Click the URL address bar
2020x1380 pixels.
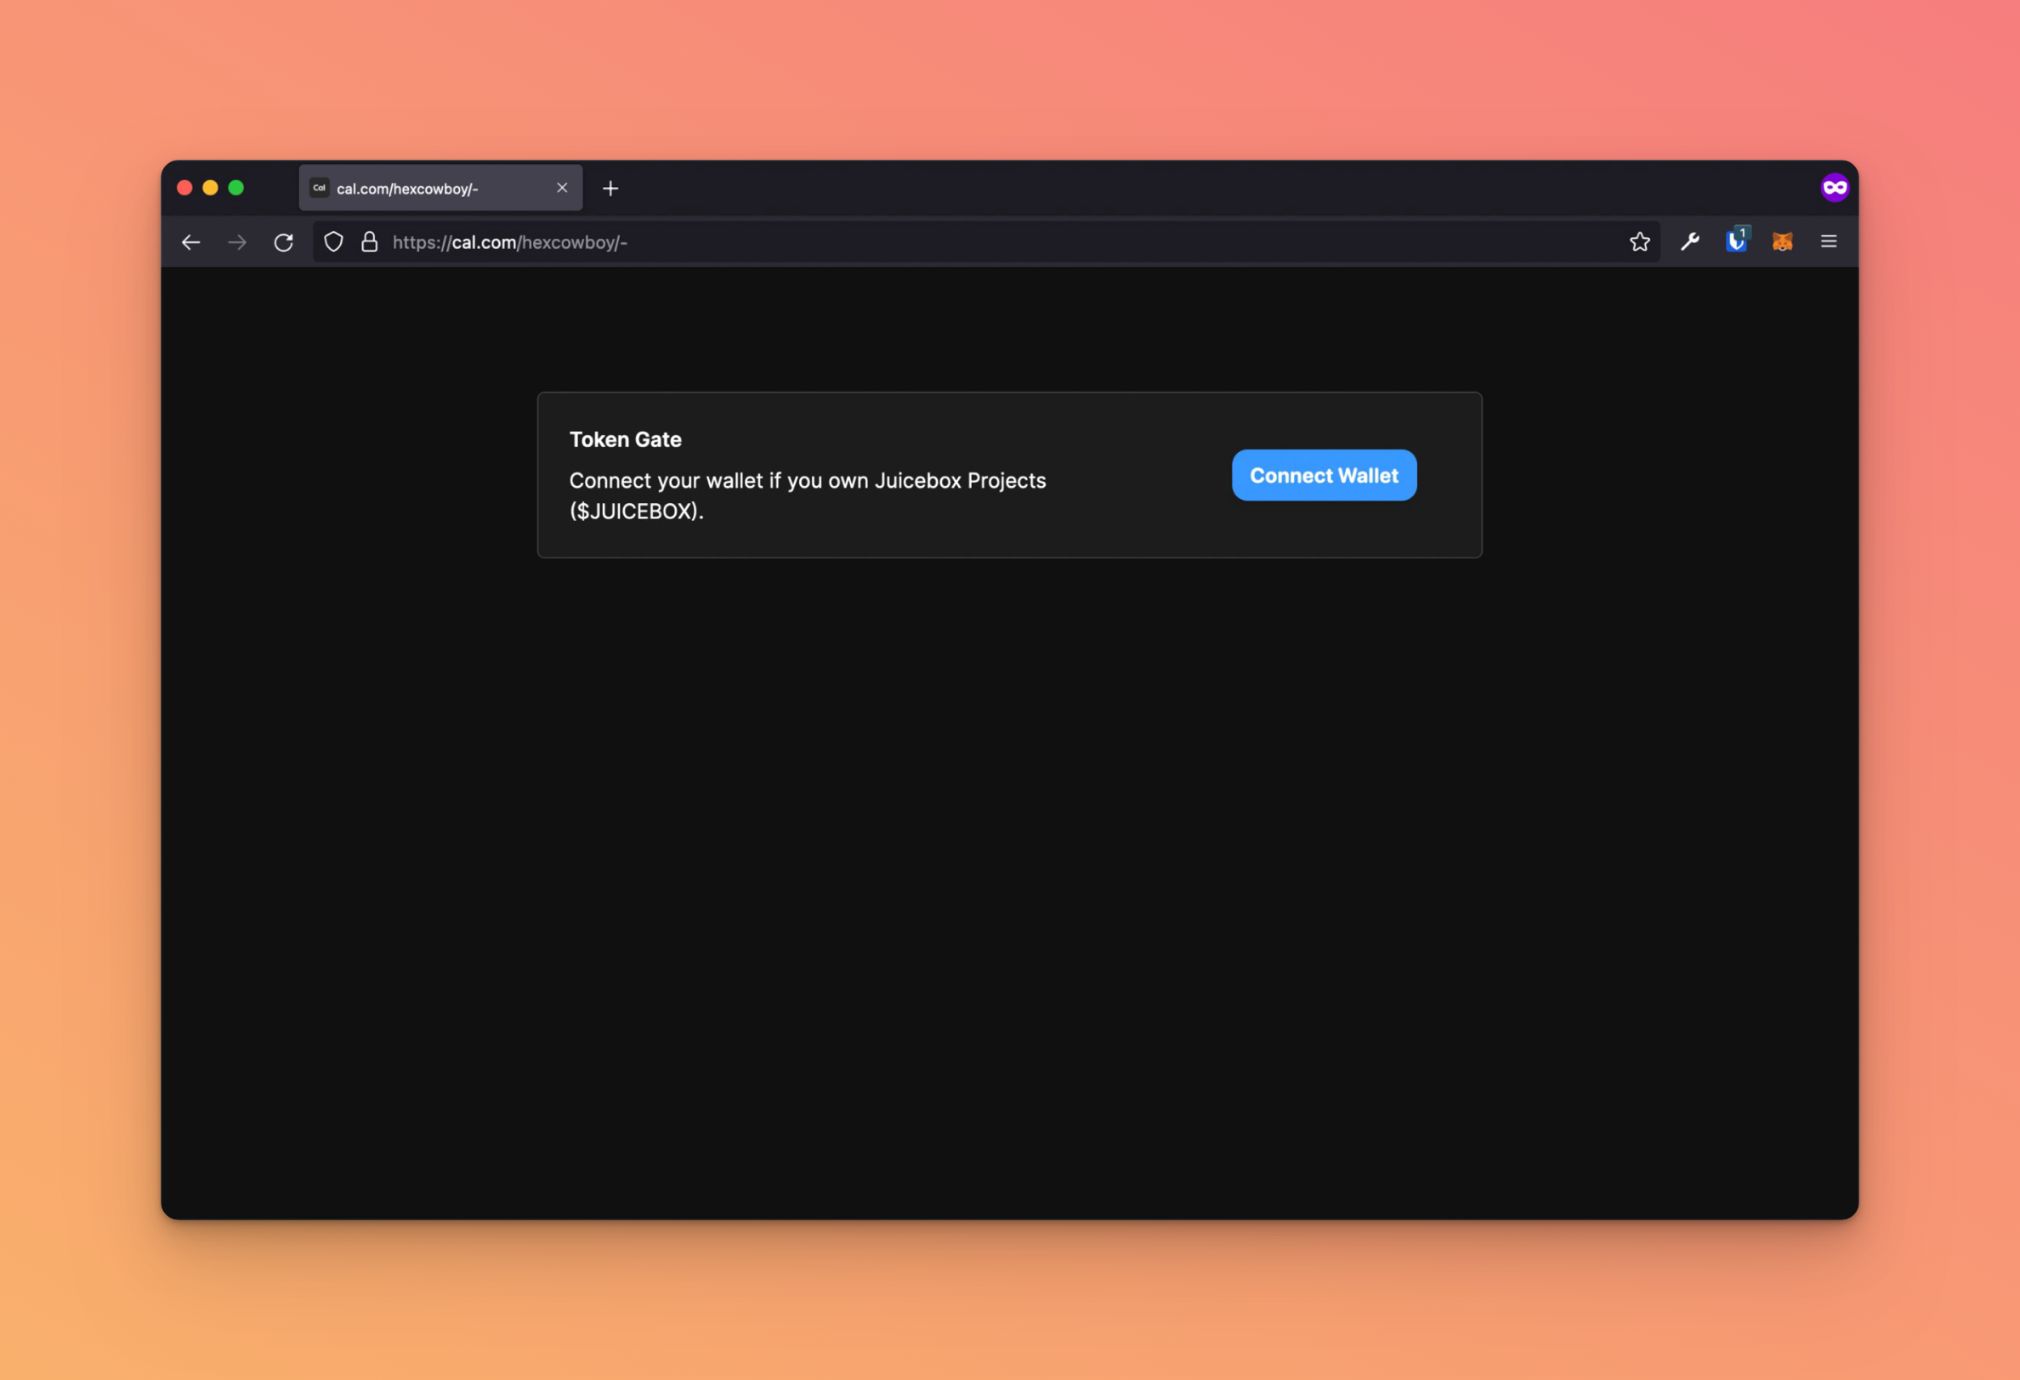(987, 242)
